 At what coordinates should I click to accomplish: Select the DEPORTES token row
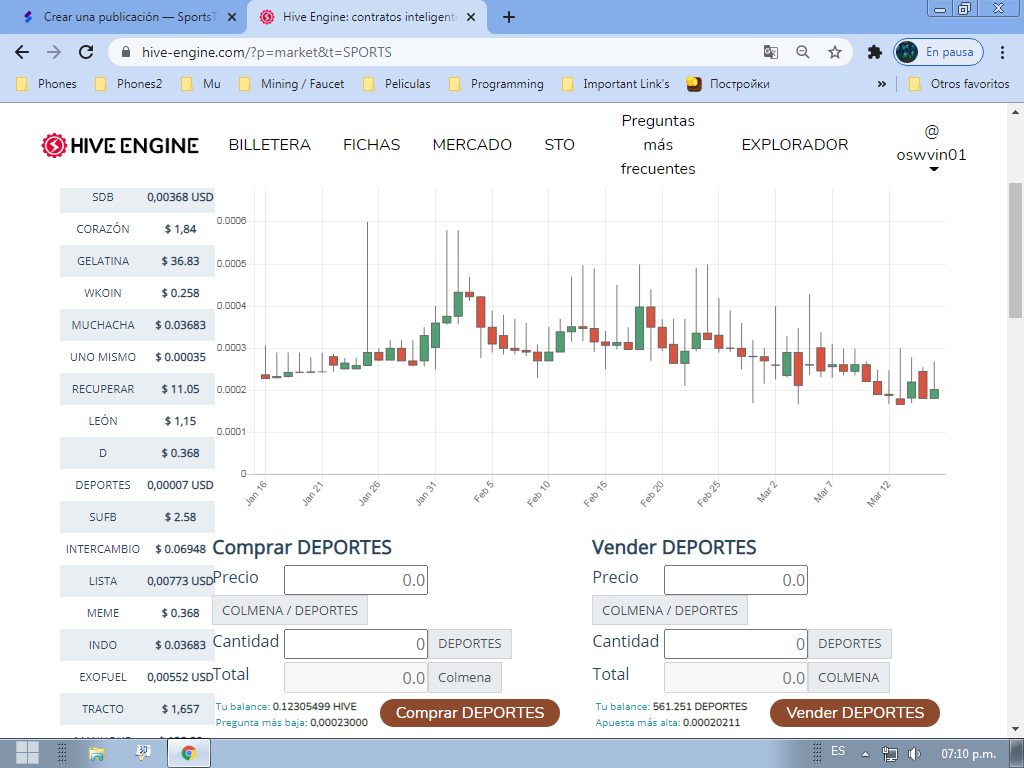pyautogui.click(x=137, y=485)
